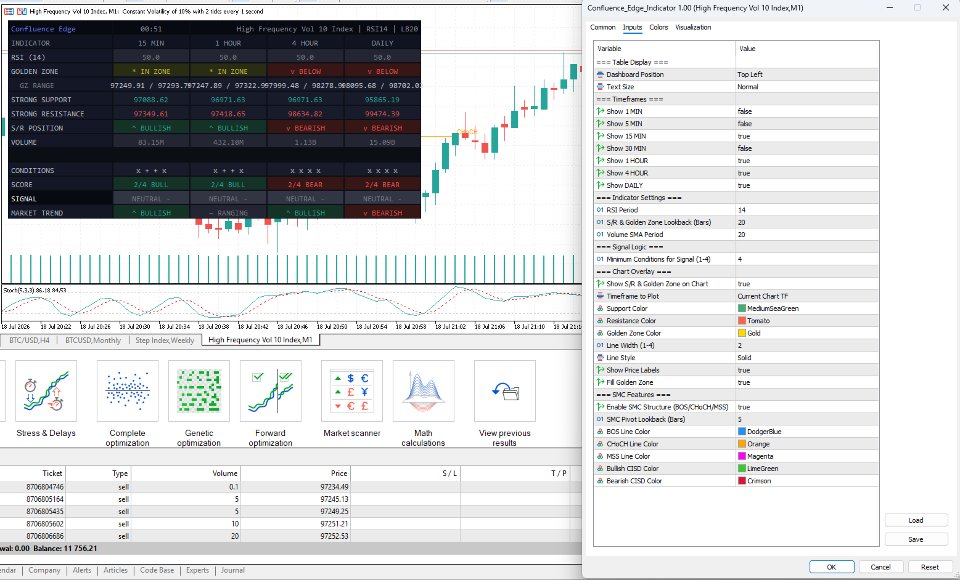960x580 pixels.
Task: Choose the Forward optimization icon
Action: [x=271, y=391]
